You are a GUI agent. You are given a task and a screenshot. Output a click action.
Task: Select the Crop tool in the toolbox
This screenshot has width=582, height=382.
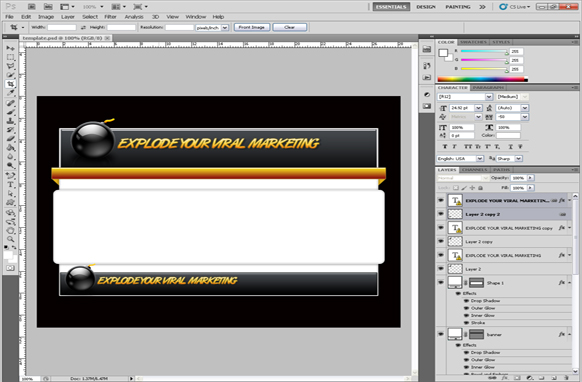(10, 84)
